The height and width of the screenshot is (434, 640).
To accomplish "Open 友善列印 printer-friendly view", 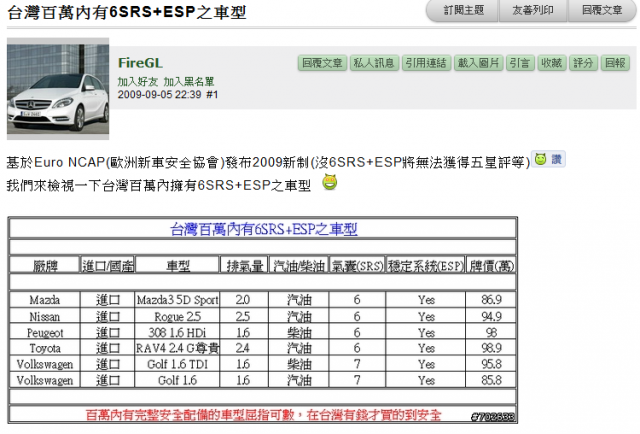I will pyautogui.click(x=533, y=10).
